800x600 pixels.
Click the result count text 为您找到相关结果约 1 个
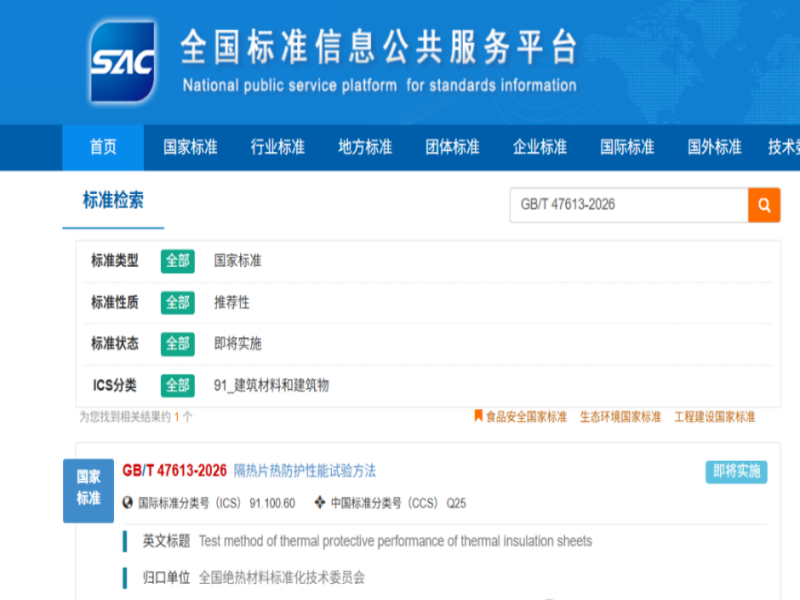click(x=136, y=417)
